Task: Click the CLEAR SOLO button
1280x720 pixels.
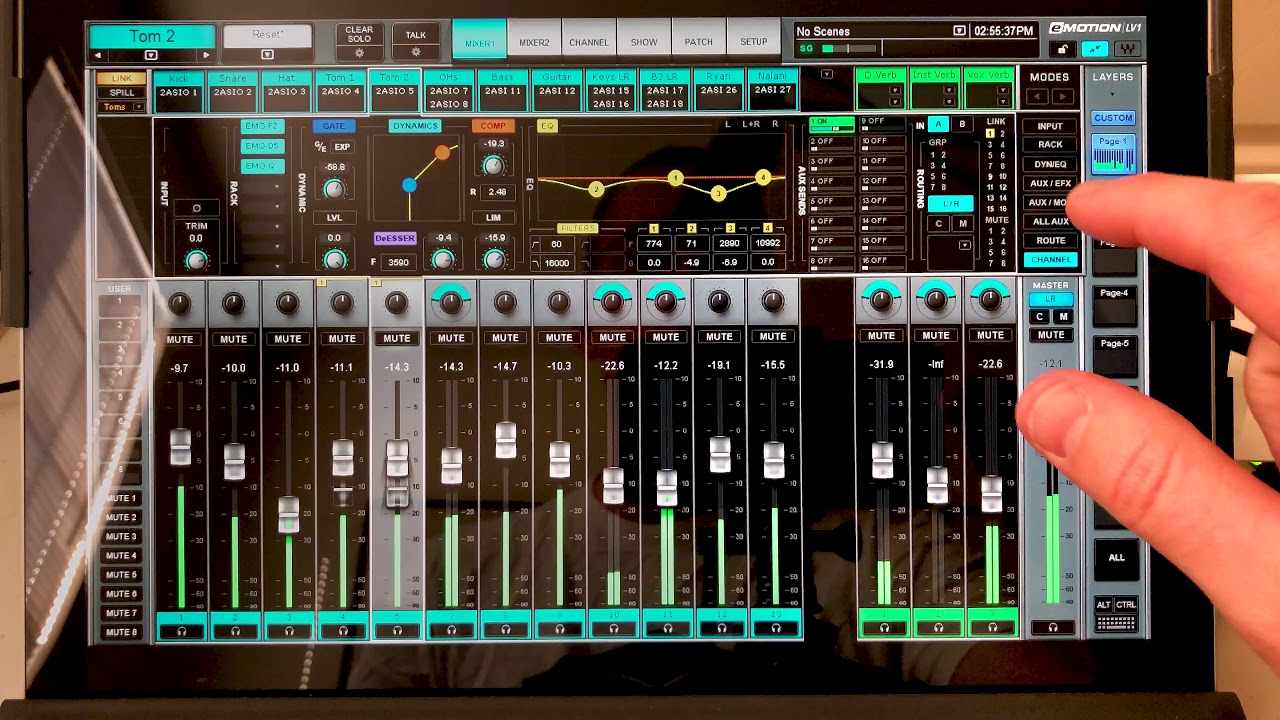Action: [x=359, y=35]
